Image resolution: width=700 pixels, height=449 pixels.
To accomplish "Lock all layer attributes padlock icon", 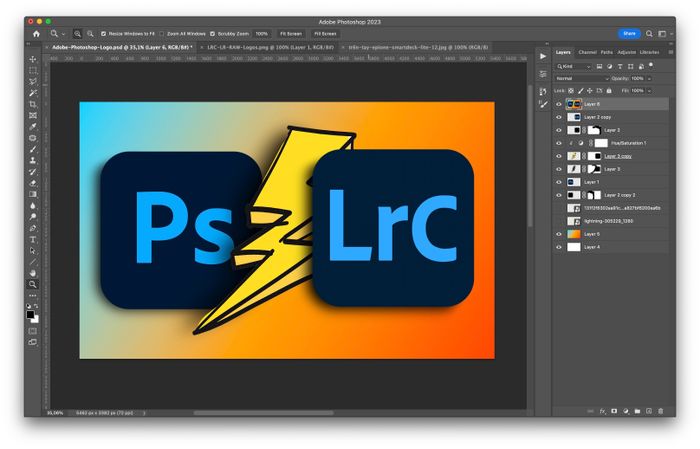I will coord(609,91).
